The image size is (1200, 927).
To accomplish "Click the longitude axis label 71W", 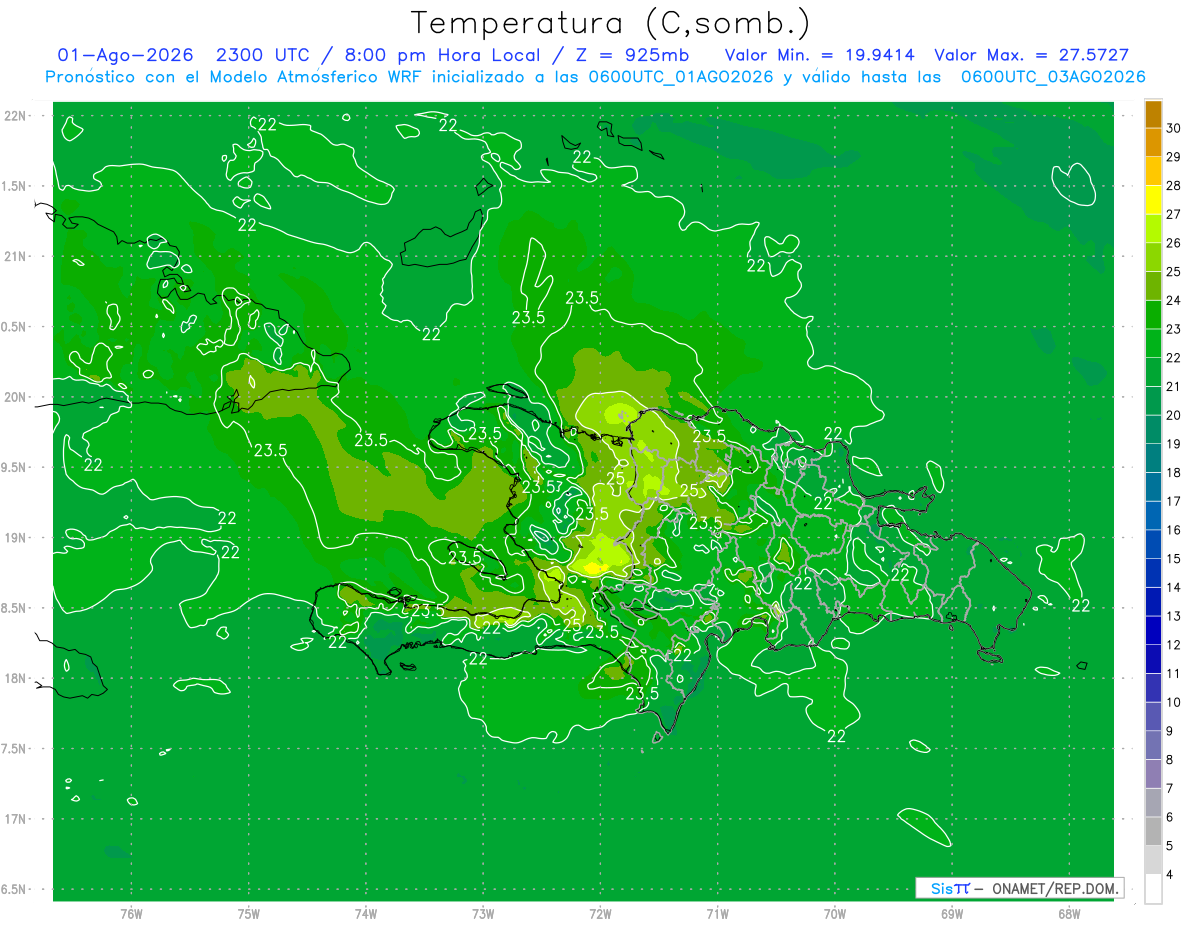I will 717,914.
